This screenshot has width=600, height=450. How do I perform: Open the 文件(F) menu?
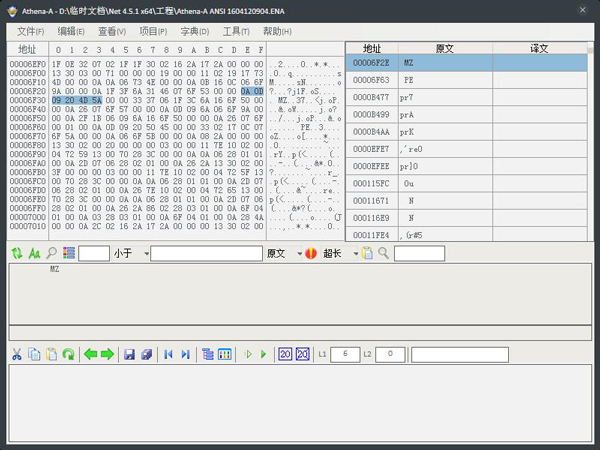pyautogui.click(x=31, y=31)
